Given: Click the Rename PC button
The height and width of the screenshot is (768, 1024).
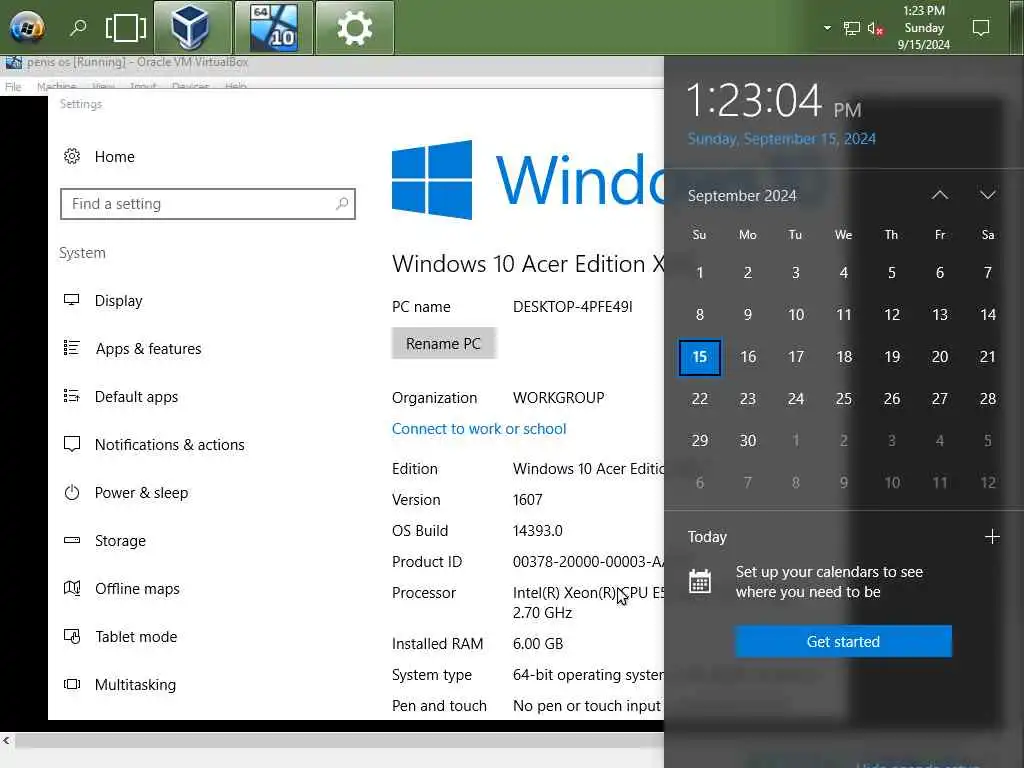Looking at the screenshot, I should pyautogui.click(x=443, y=344).
